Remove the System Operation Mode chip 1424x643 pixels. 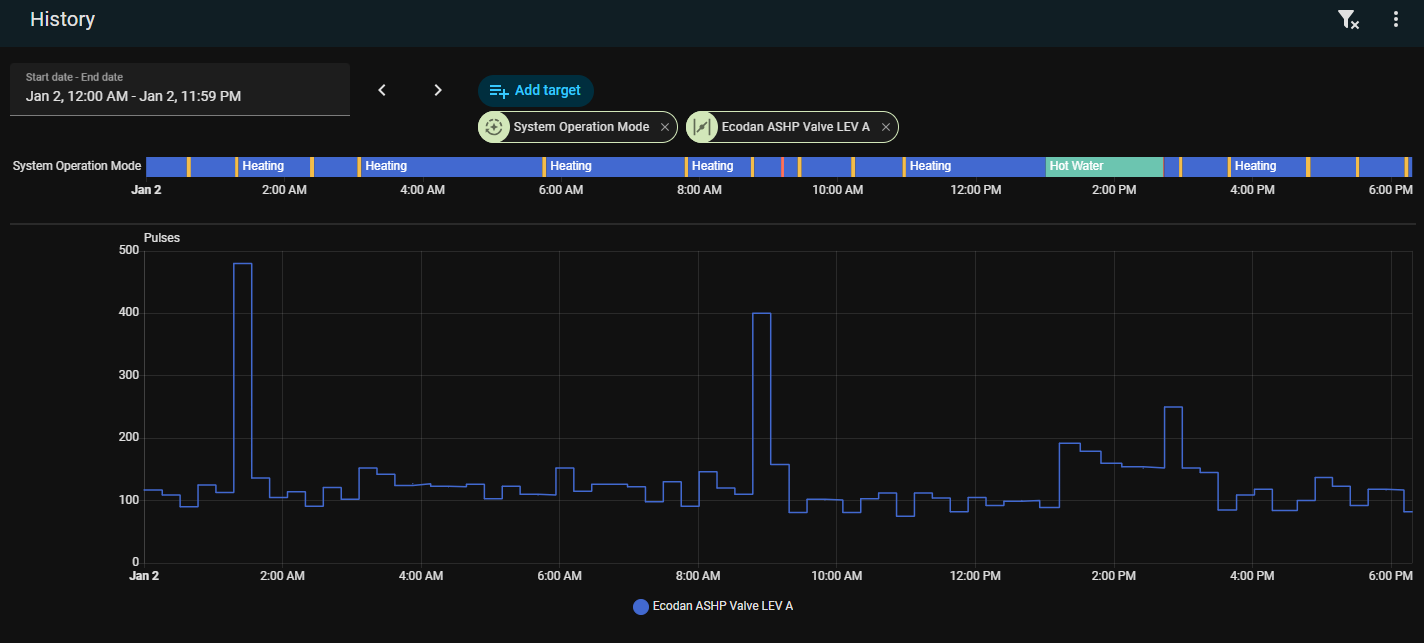(x=664, y=127)
